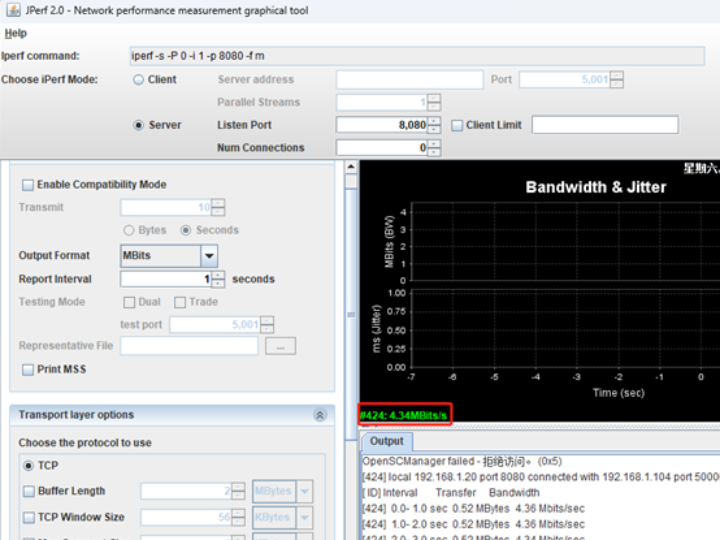Click the browse ... button for Representative File

click(x=280, y=346)
